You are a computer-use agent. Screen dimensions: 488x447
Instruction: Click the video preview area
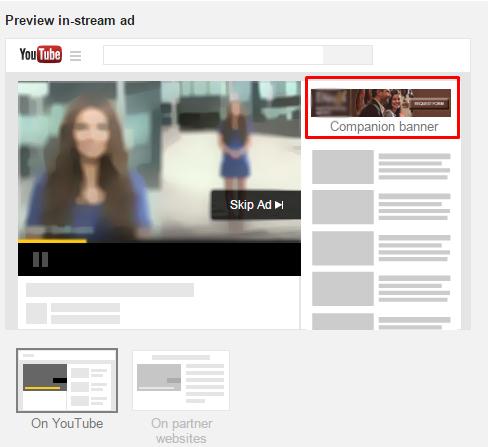pyautogui.click(x=159, y=162)
